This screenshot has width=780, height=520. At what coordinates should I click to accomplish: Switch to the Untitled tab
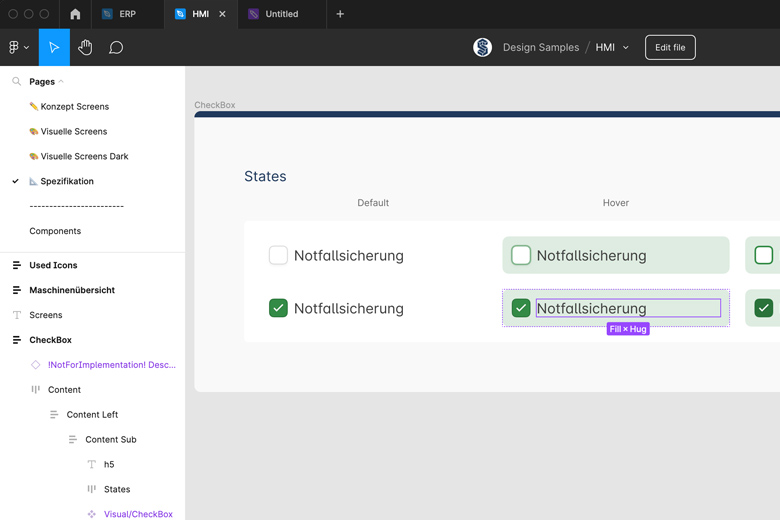pyautogui.click(x=282, y=14)
